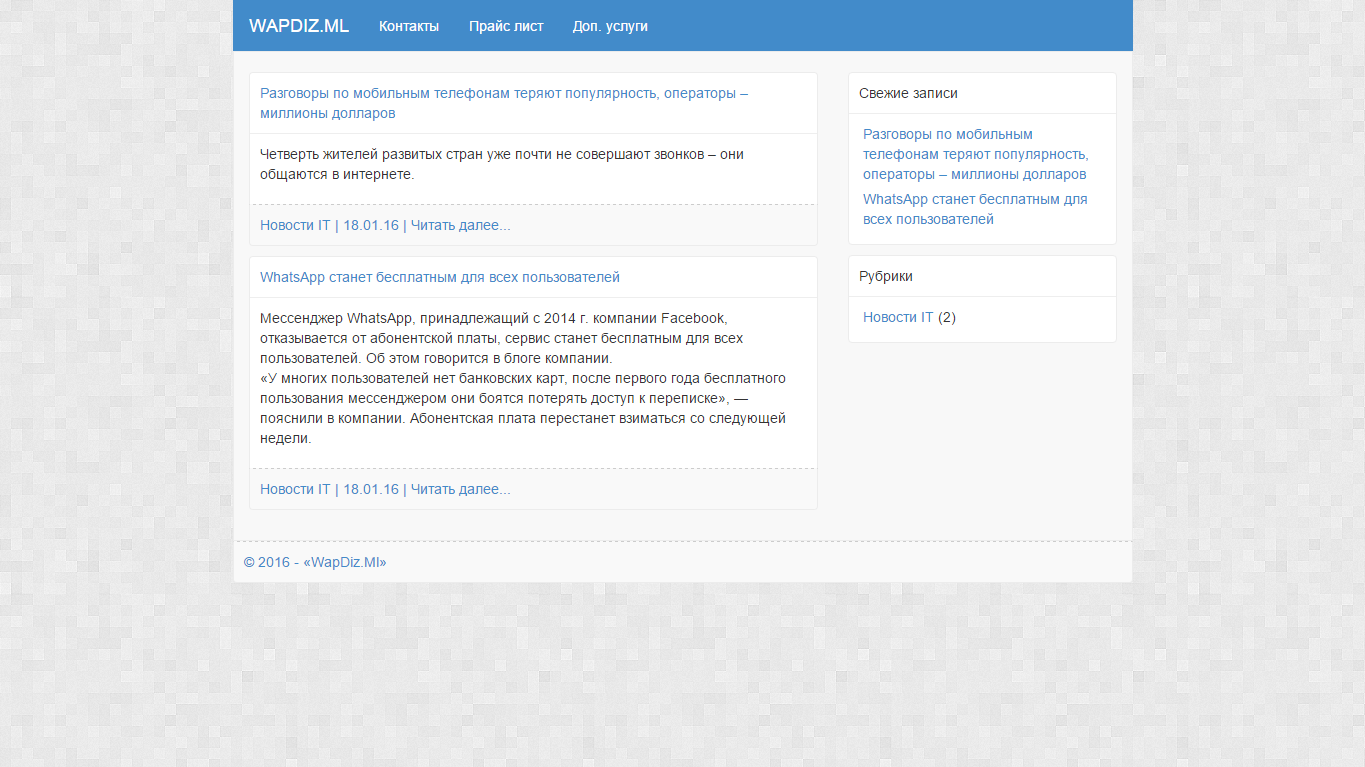
Task: Click the Свежие записи panel heading
Action: [x=908, y=93]
